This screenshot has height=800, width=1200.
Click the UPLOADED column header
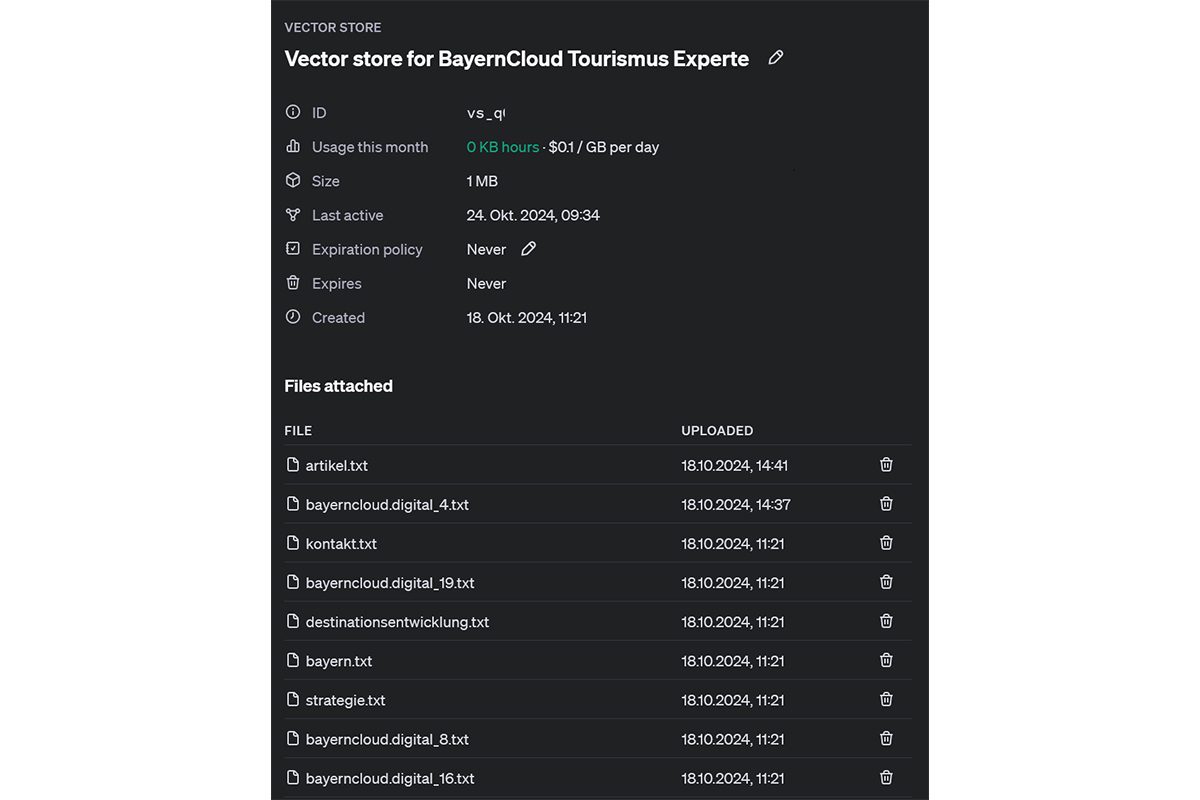pos(717,430)
